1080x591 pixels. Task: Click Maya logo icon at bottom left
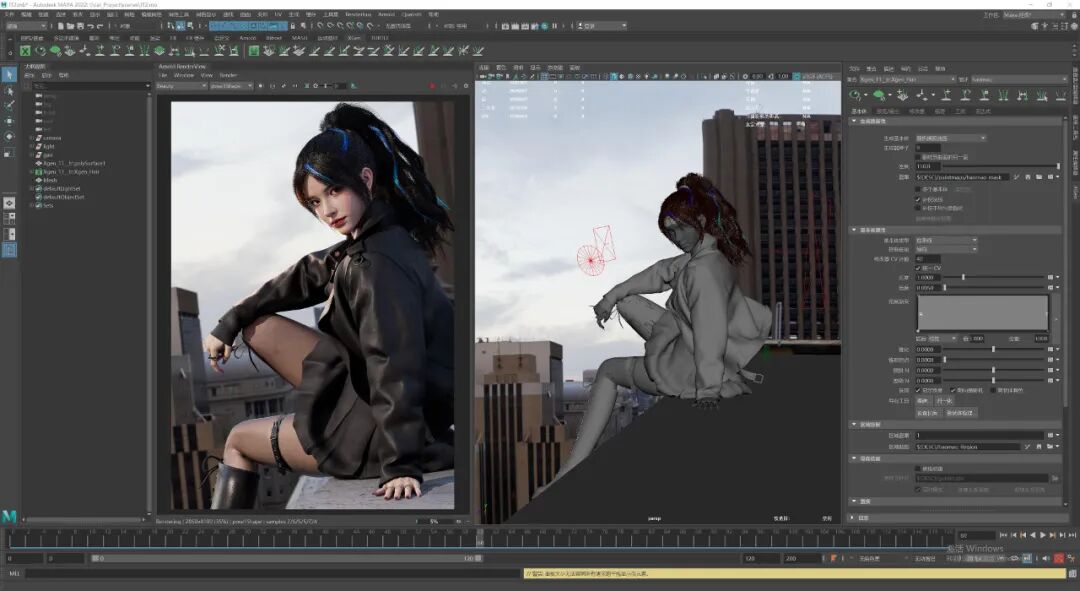[x=9, y=515]
